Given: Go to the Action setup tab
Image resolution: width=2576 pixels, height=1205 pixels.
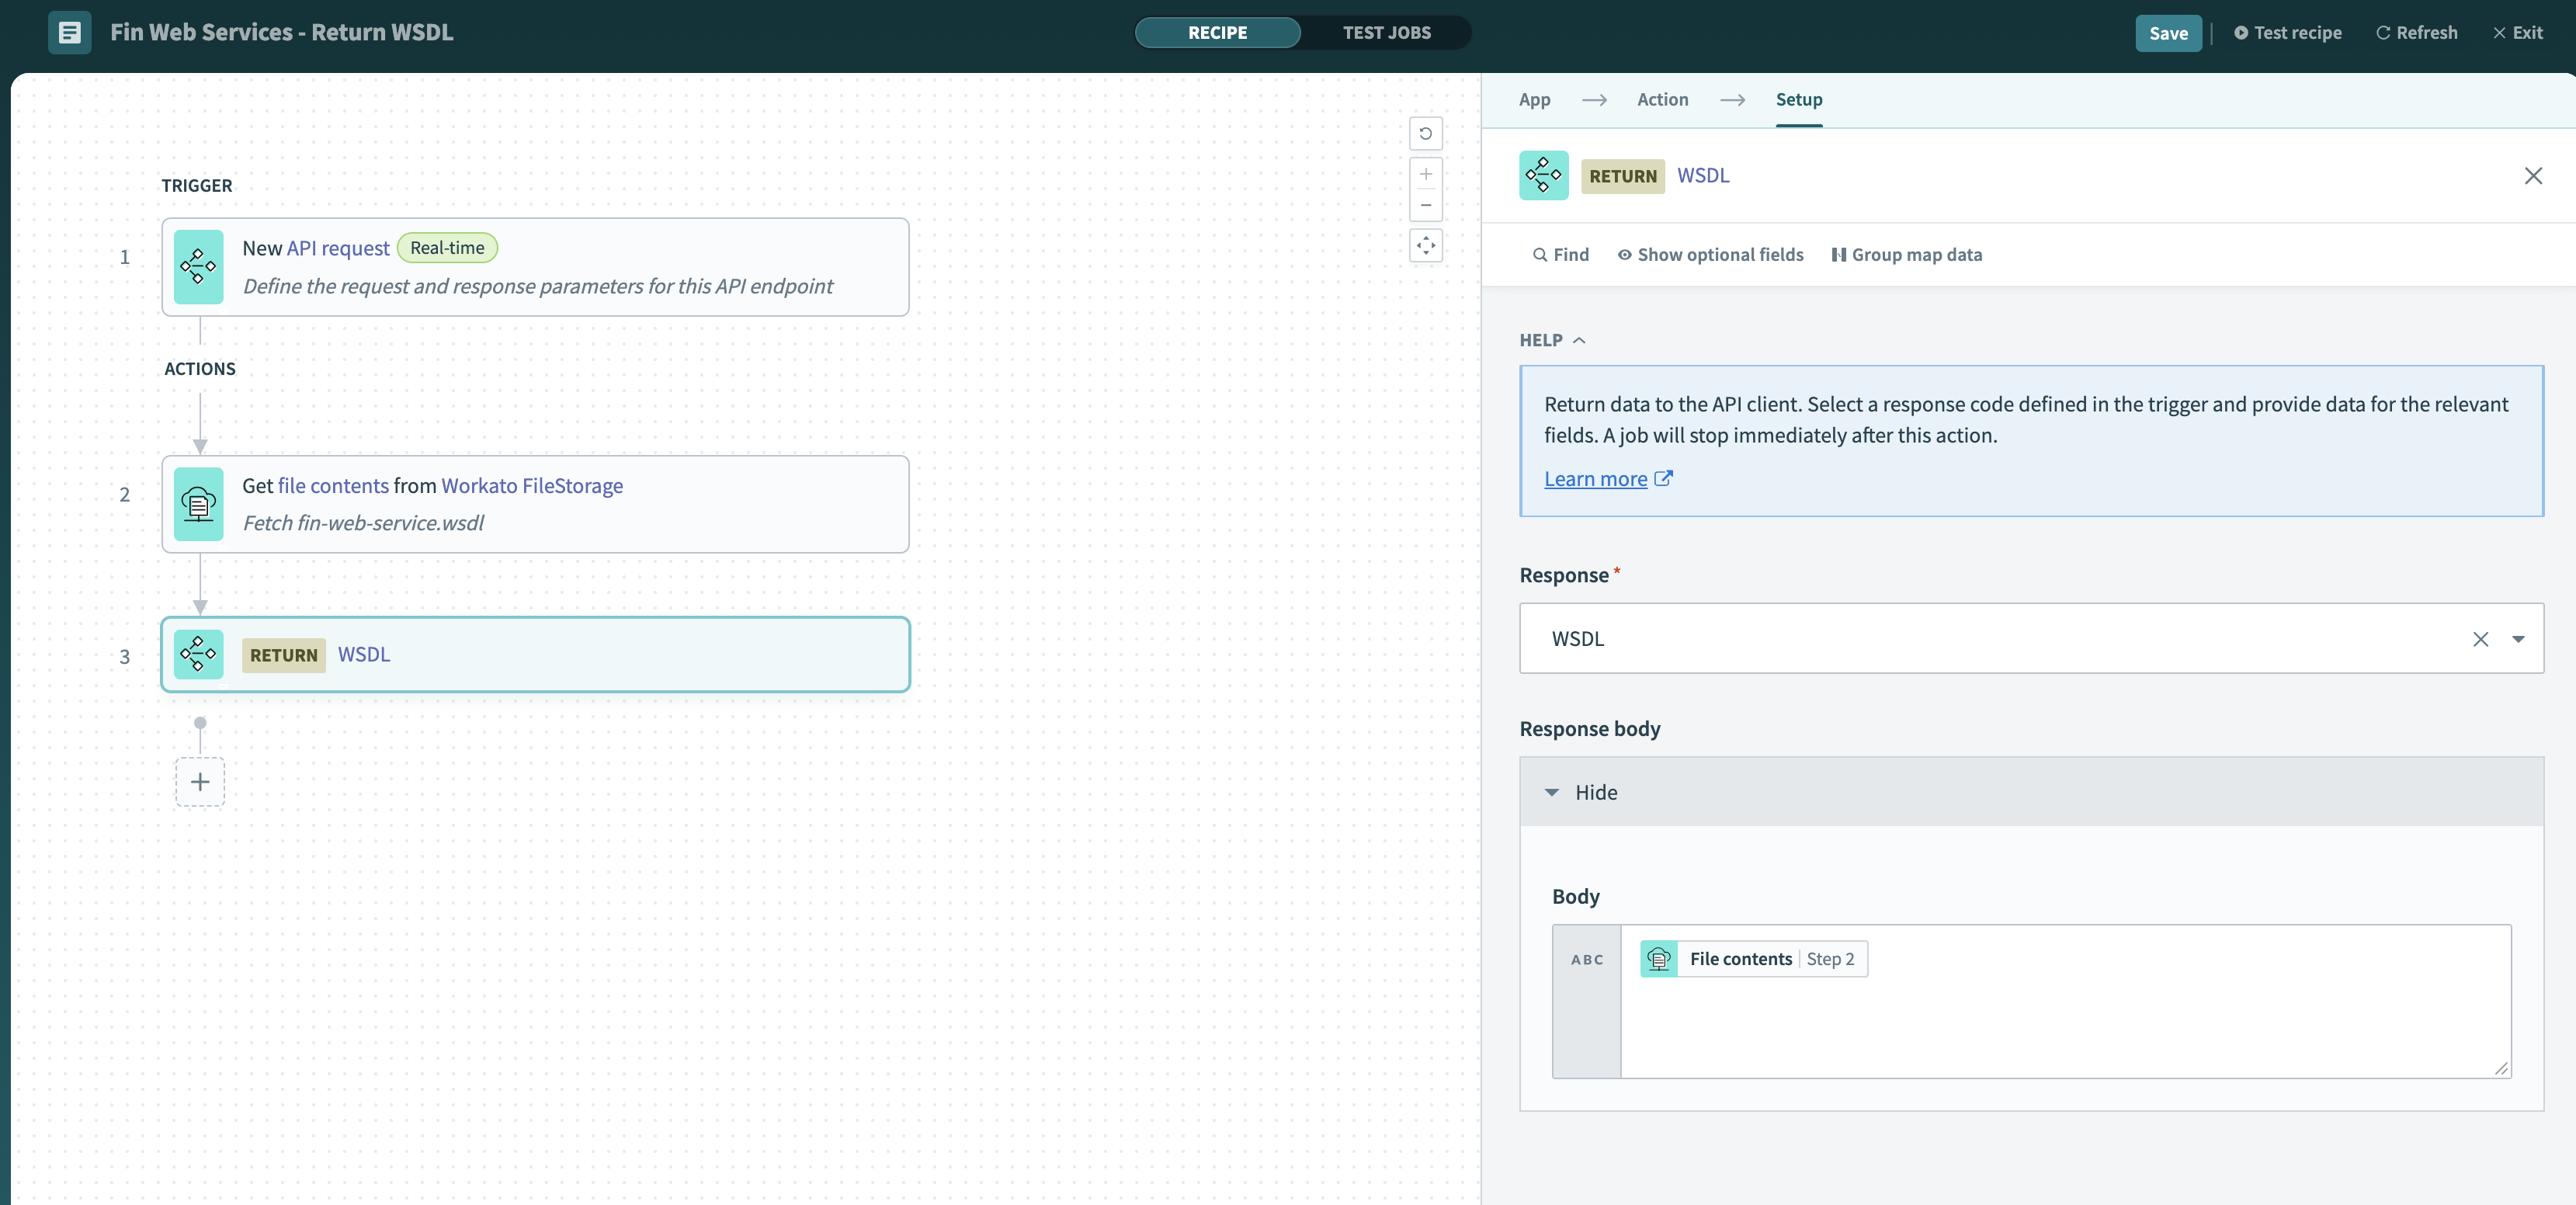Looking at the screenshot, I should coord(1662,99).
